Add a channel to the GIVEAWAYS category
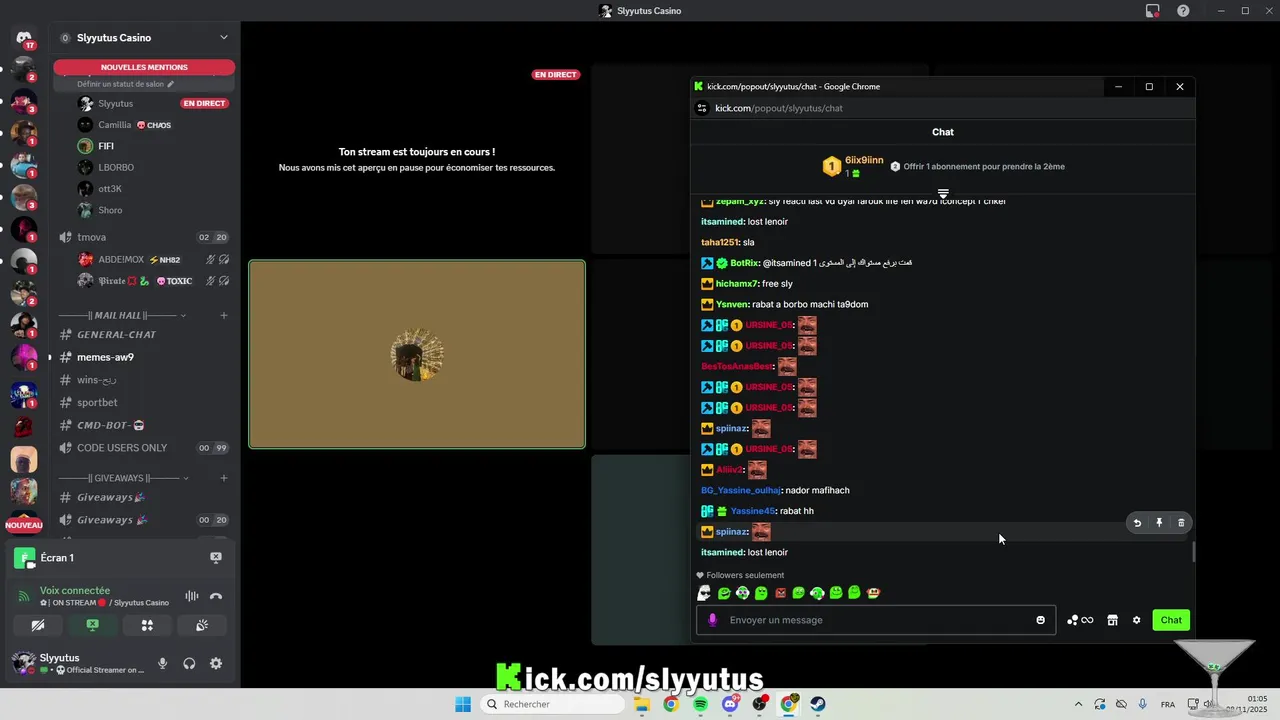This screenshot has width=1280, height=720. (224, 478)
